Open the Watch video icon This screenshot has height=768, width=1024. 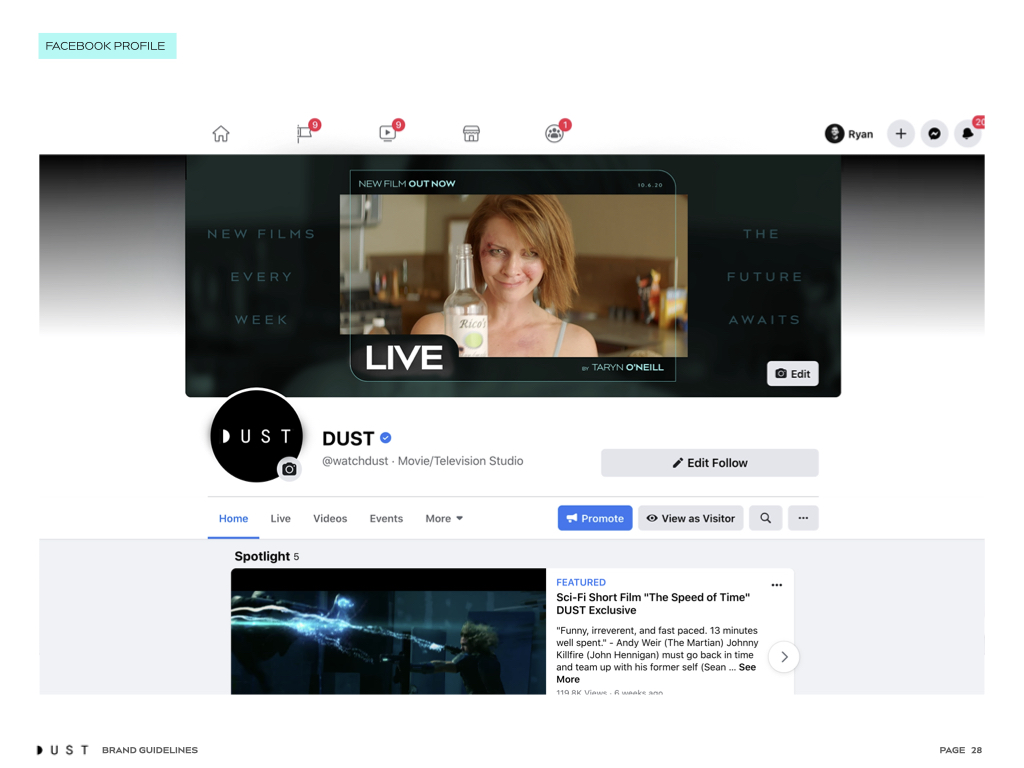tap(388, 133)
